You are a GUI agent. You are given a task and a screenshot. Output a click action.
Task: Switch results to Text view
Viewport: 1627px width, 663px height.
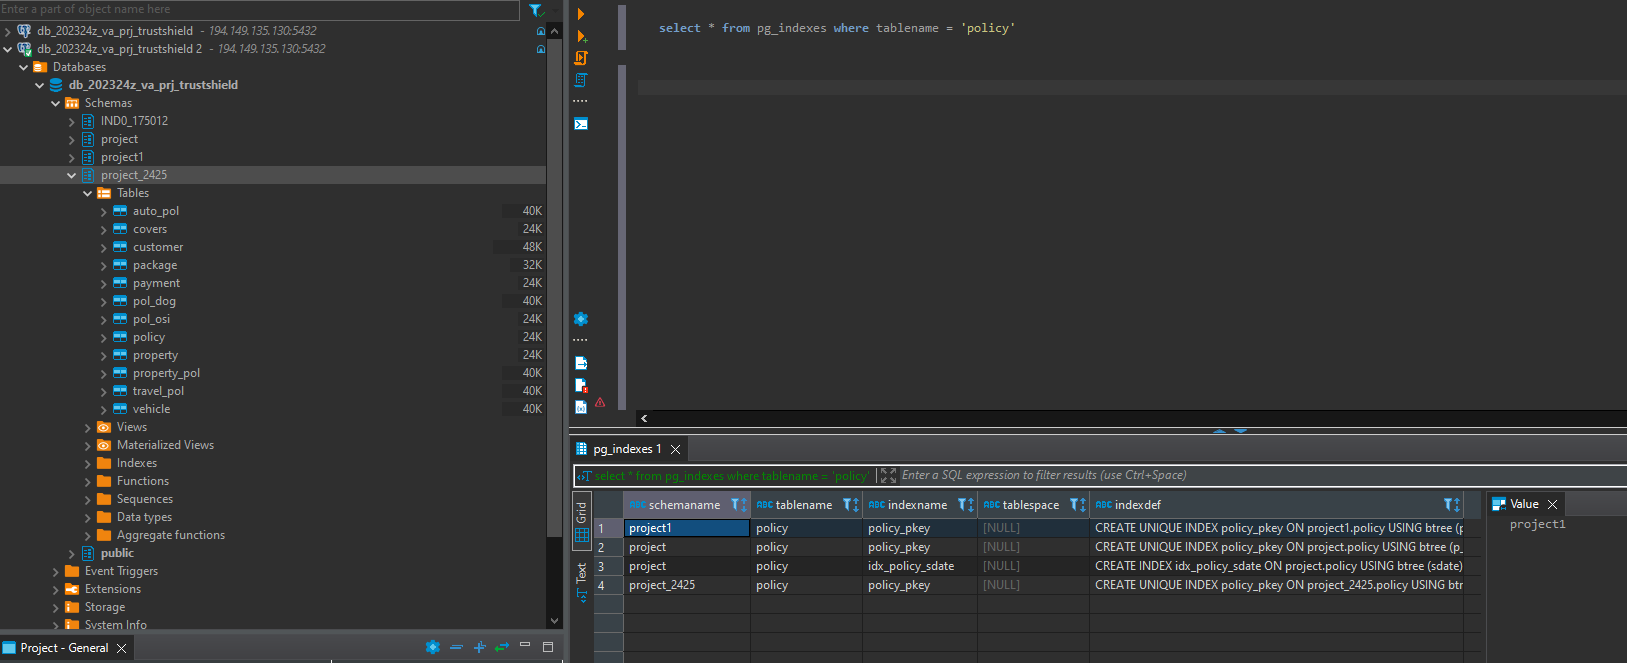[581, 581]
